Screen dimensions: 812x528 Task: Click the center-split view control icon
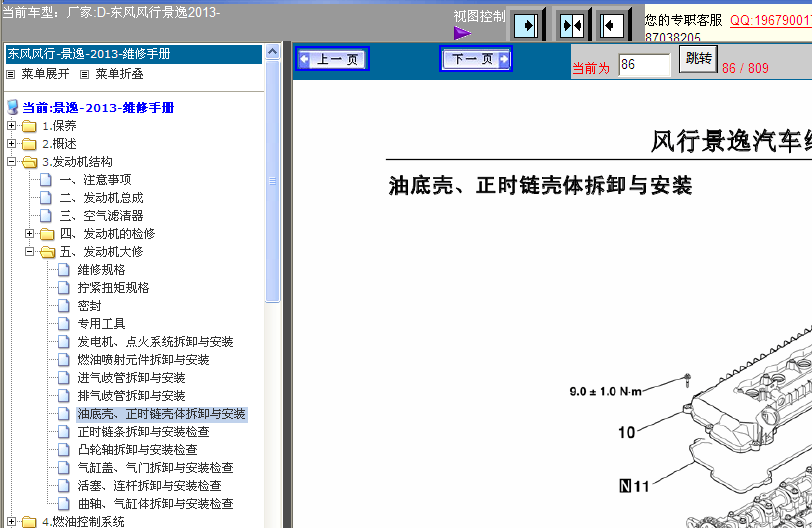(x=571, y=25)
